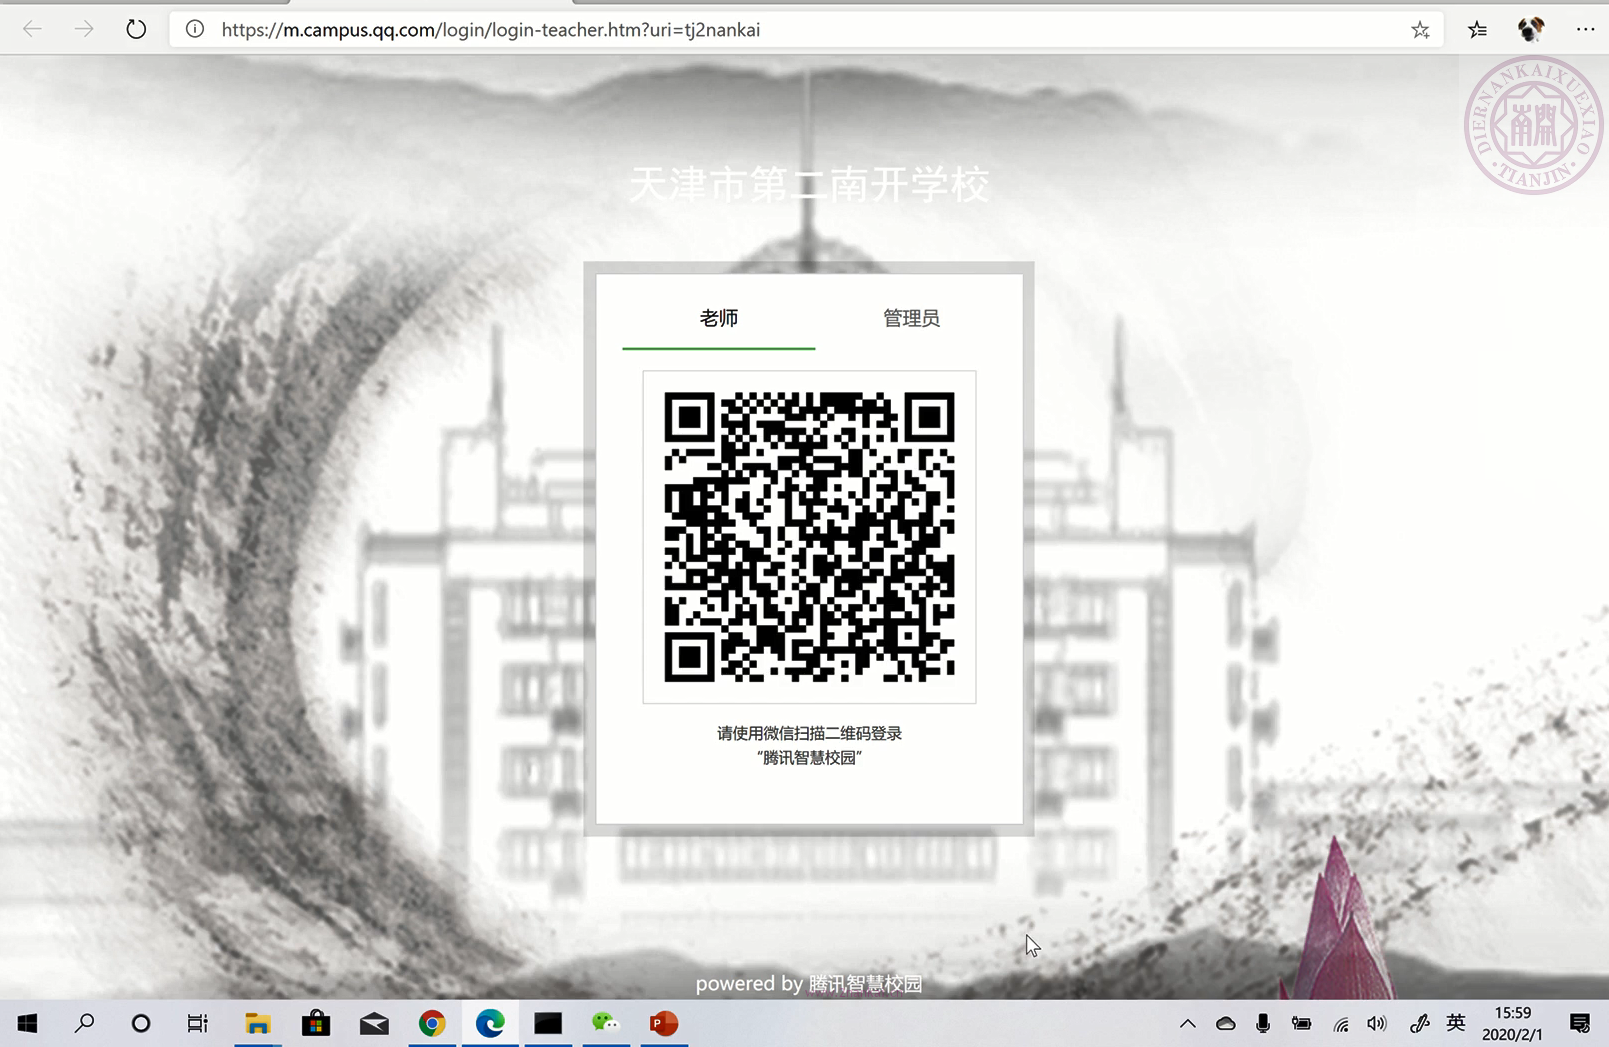Image resolution: width=1609 pixels, height=1047 pixels.
Task: Open Microsoft Store from taskbar
Action: click(x=316, y=1023)
